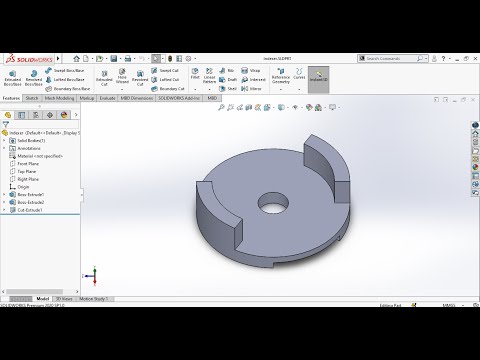This screenshot has height=360, width=480.
Task: Choose the Swept Cut command
Action: pyautogui.click(x=165, y=71)
